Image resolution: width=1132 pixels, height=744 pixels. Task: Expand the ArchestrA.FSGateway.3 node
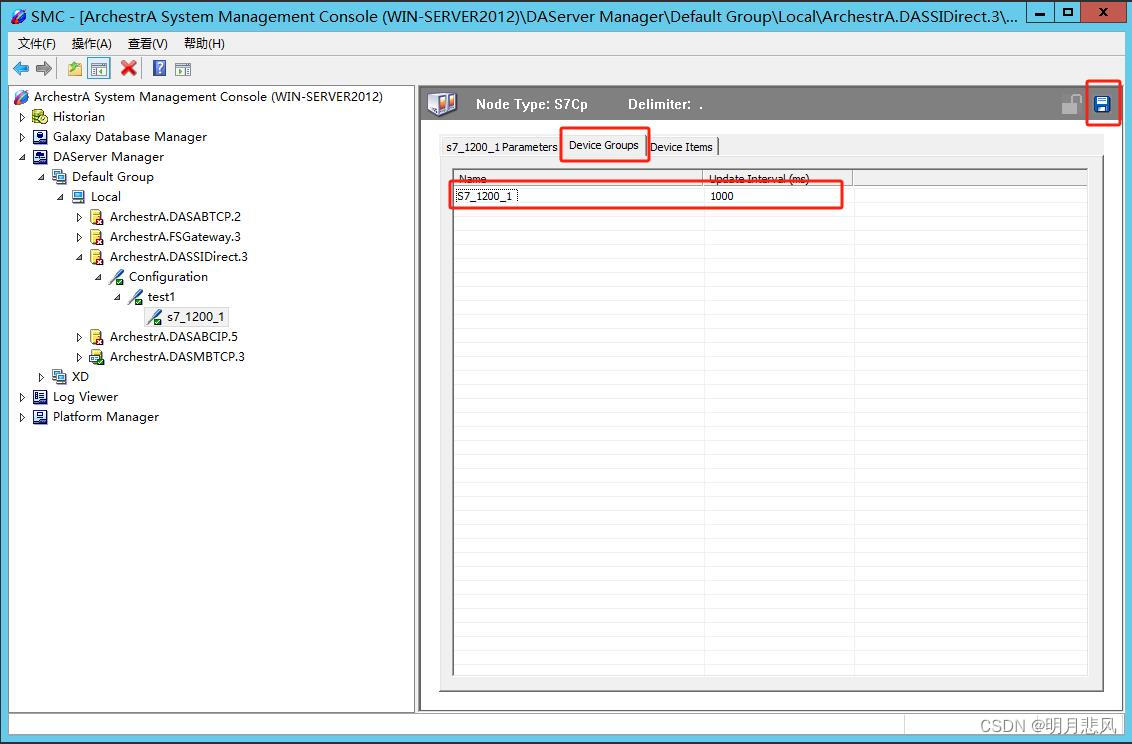coord(79,237)
